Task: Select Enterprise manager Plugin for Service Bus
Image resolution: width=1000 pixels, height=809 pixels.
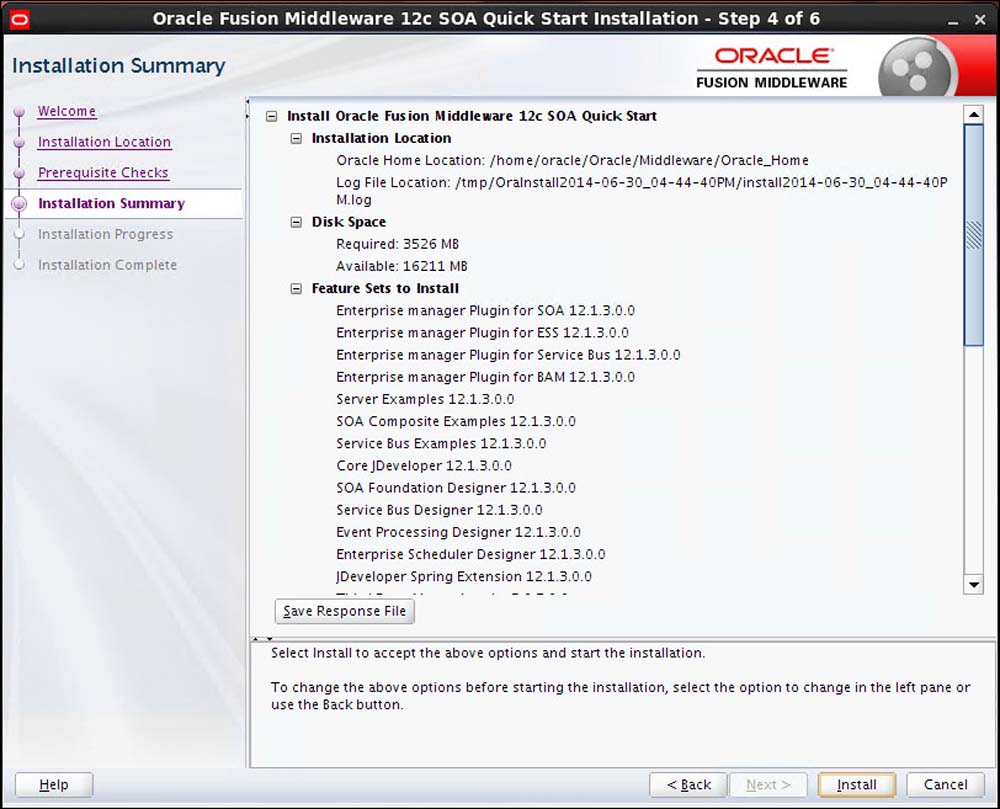Action: (x=508, y=354)
